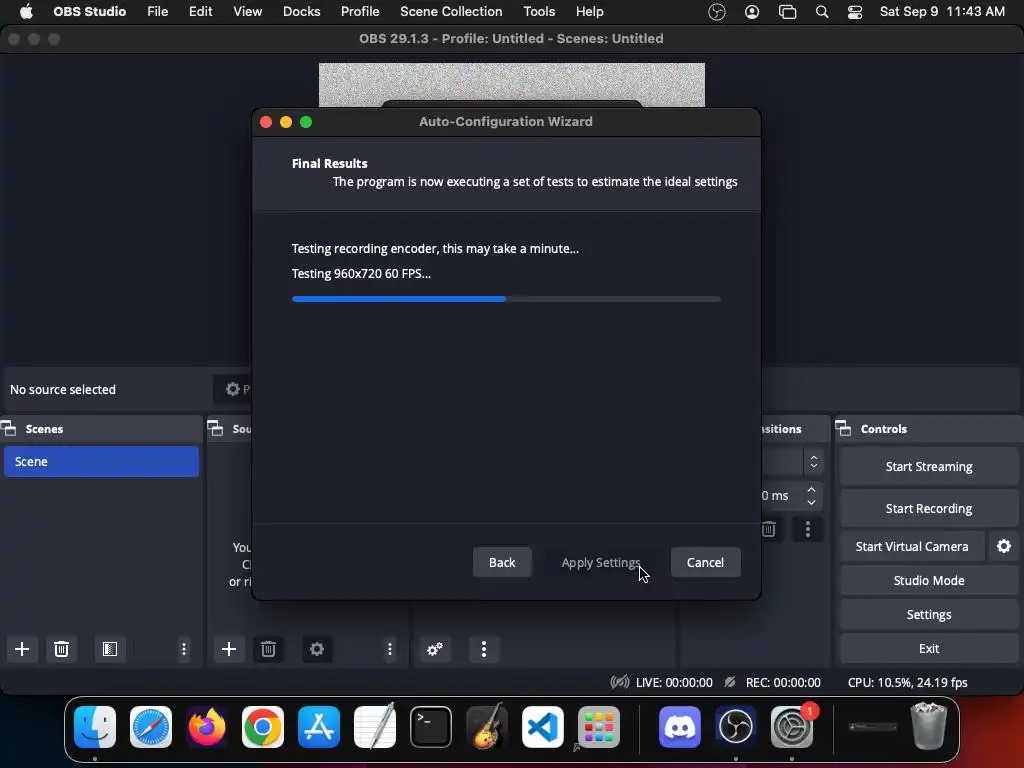The width and height of the screenshot is (1024, 768).
Task: Open the Help menu
Action: point(589,12)
